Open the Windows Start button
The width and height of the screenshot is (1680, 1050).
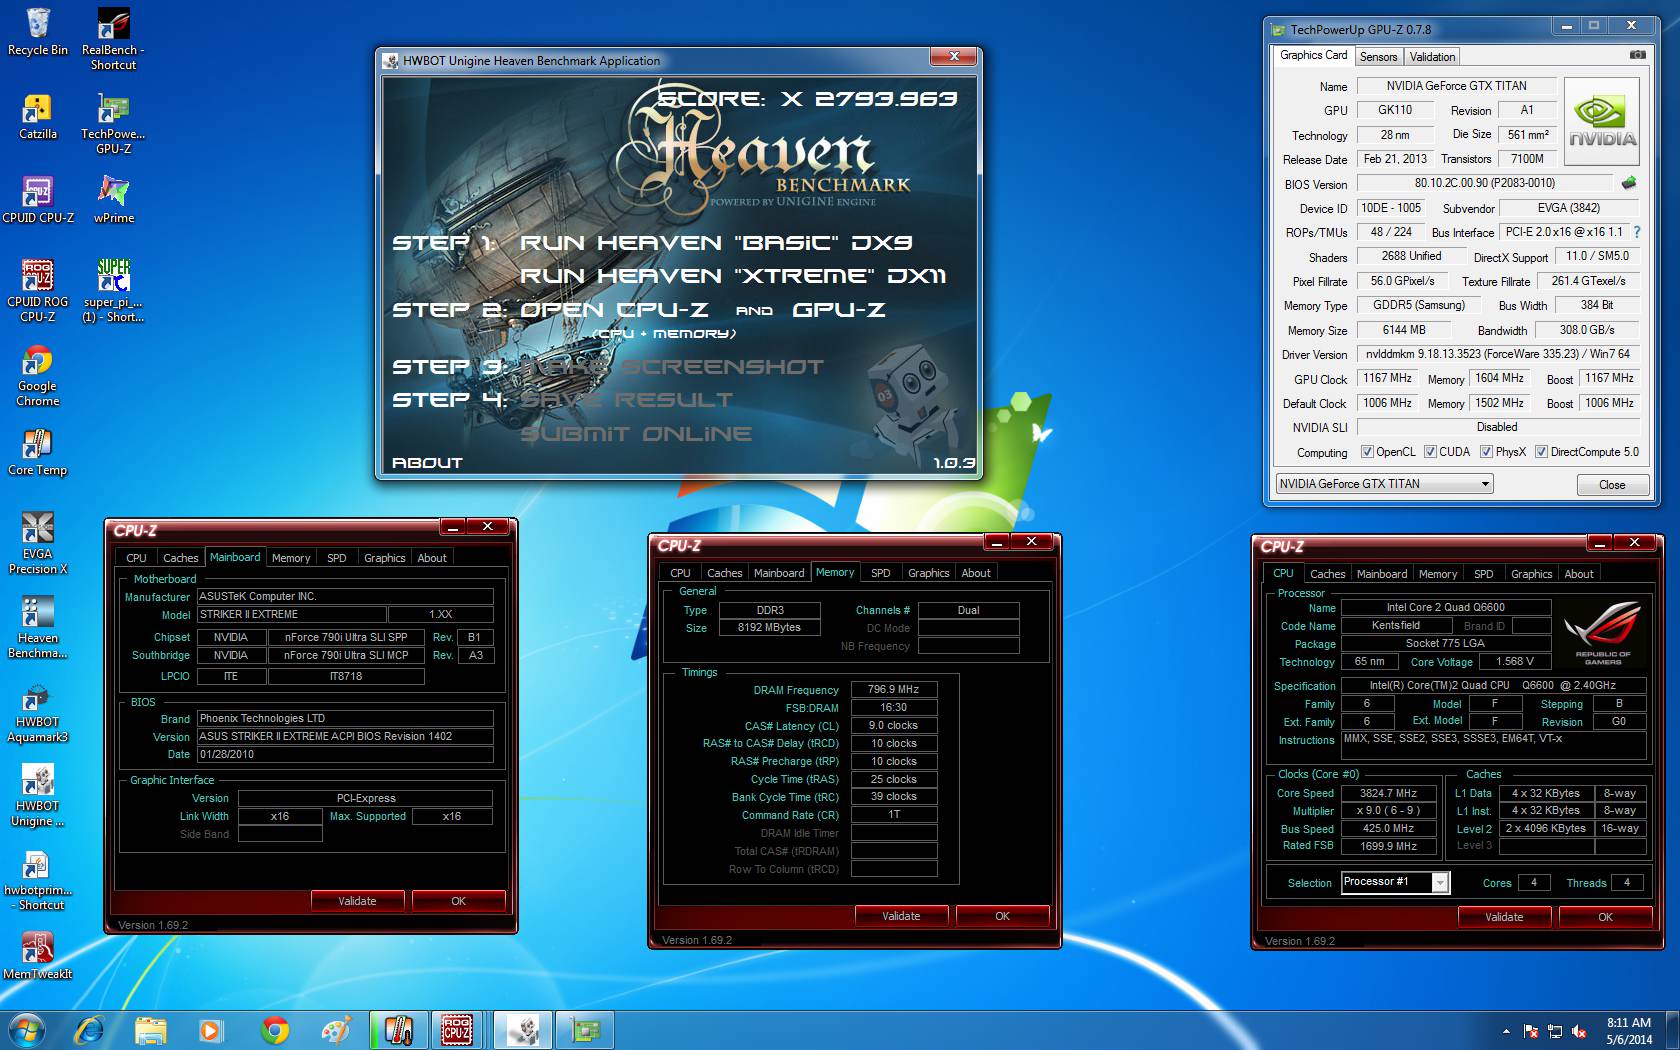tap(25, 1030)
